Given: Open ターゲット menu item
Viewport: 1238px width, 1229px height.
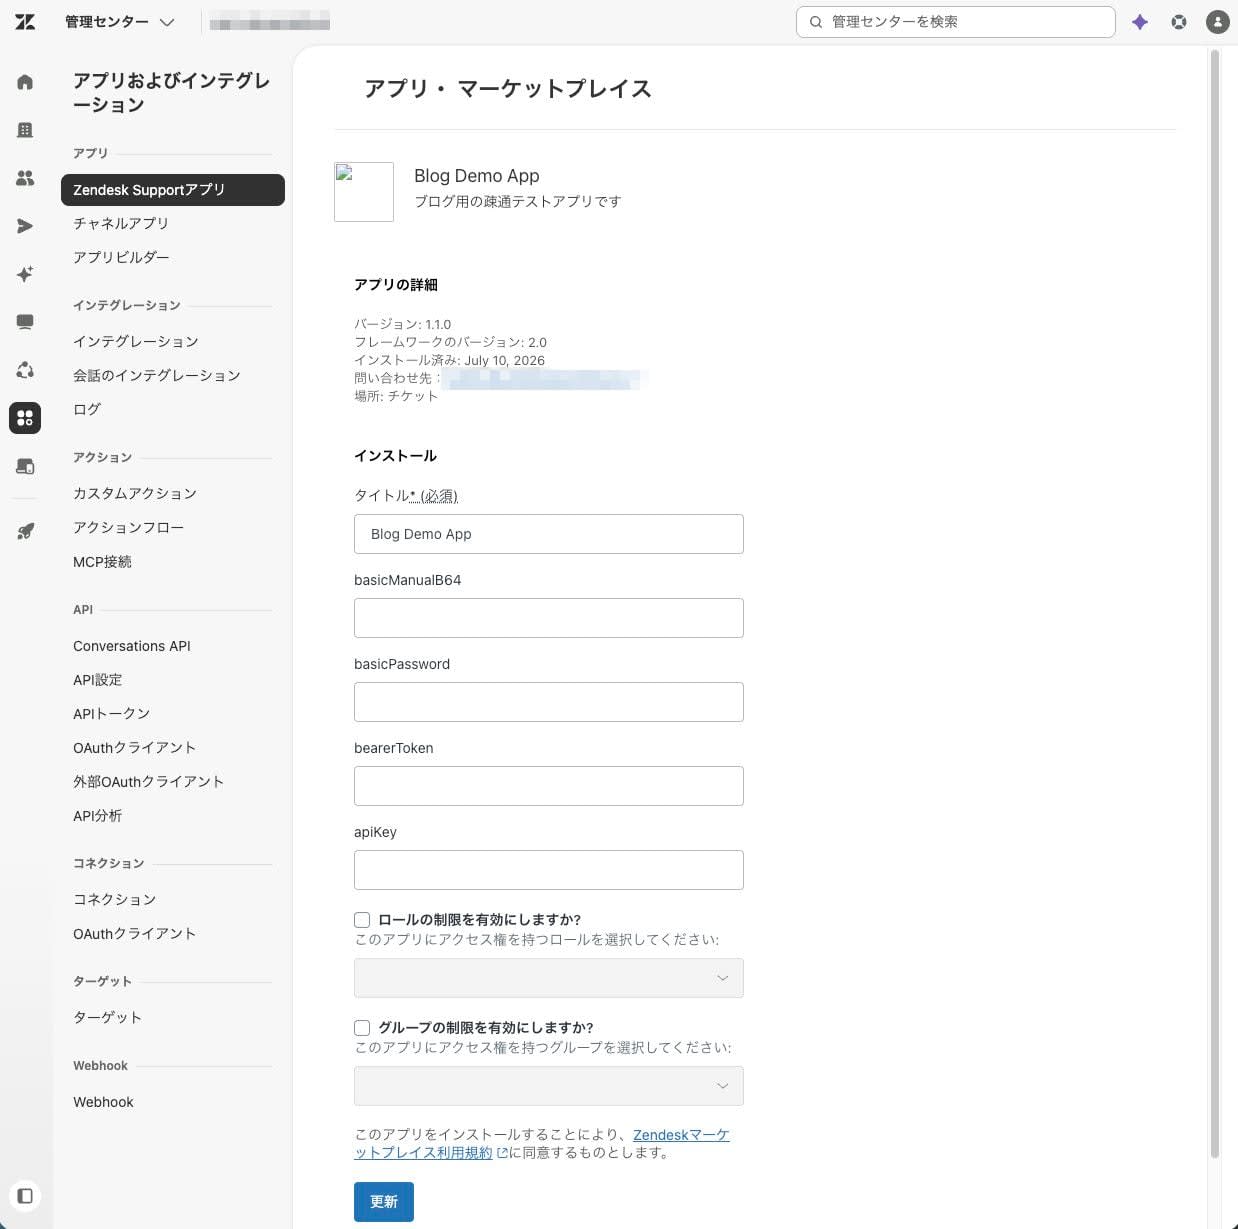Looking at the screenshot, I should click(x=108, y=1018).
